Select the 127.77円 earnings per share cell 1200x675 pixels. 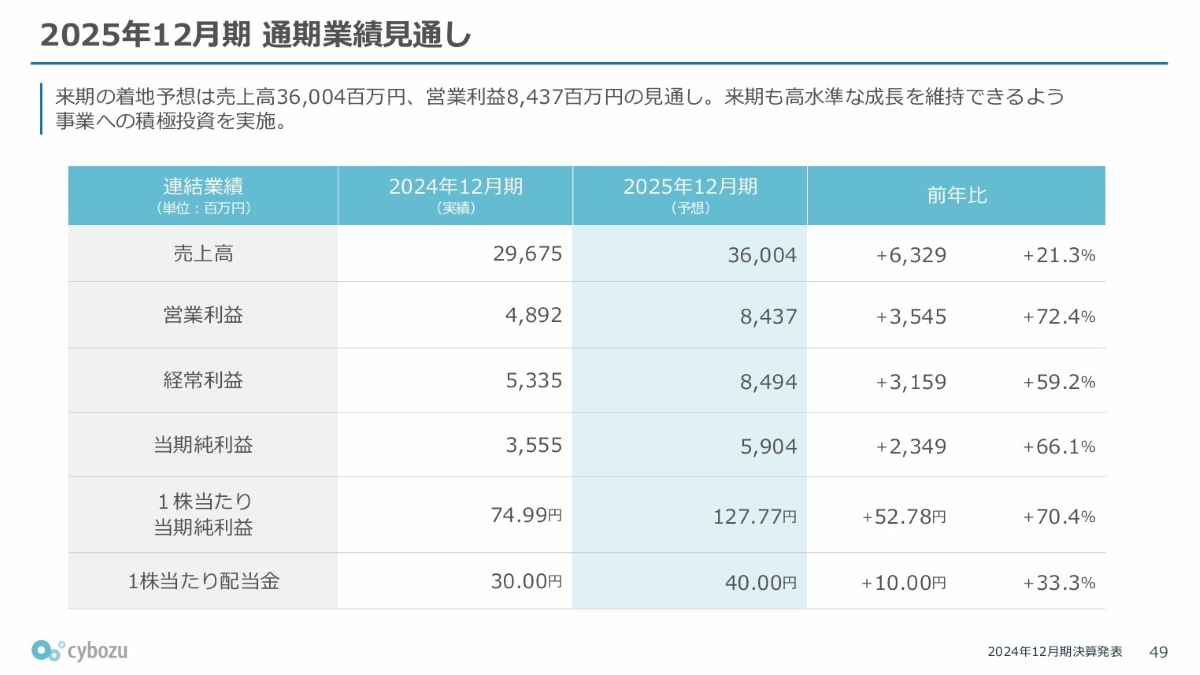coord(753,517)
